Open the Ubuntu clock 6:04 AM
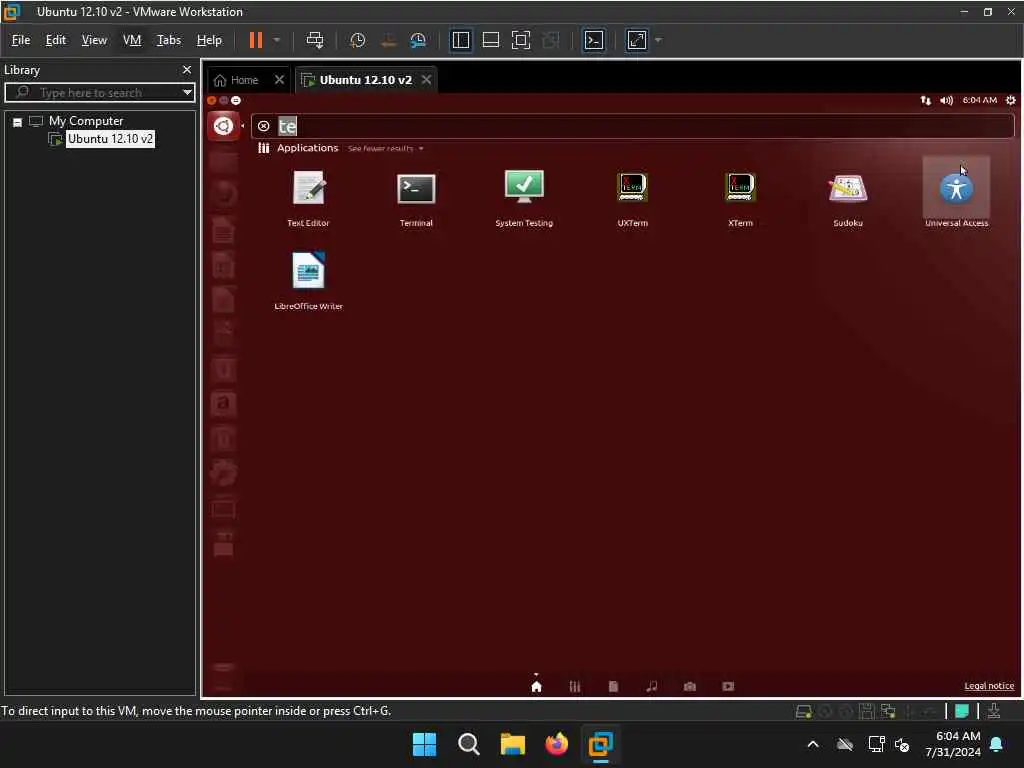The width and height of the screenshot is (1024, 768). coord(980,100)
